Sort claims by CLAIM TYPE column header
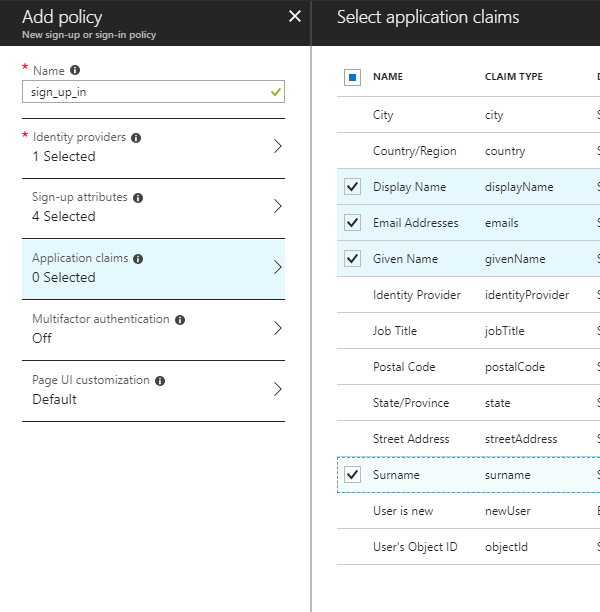 tap(513, 77)
